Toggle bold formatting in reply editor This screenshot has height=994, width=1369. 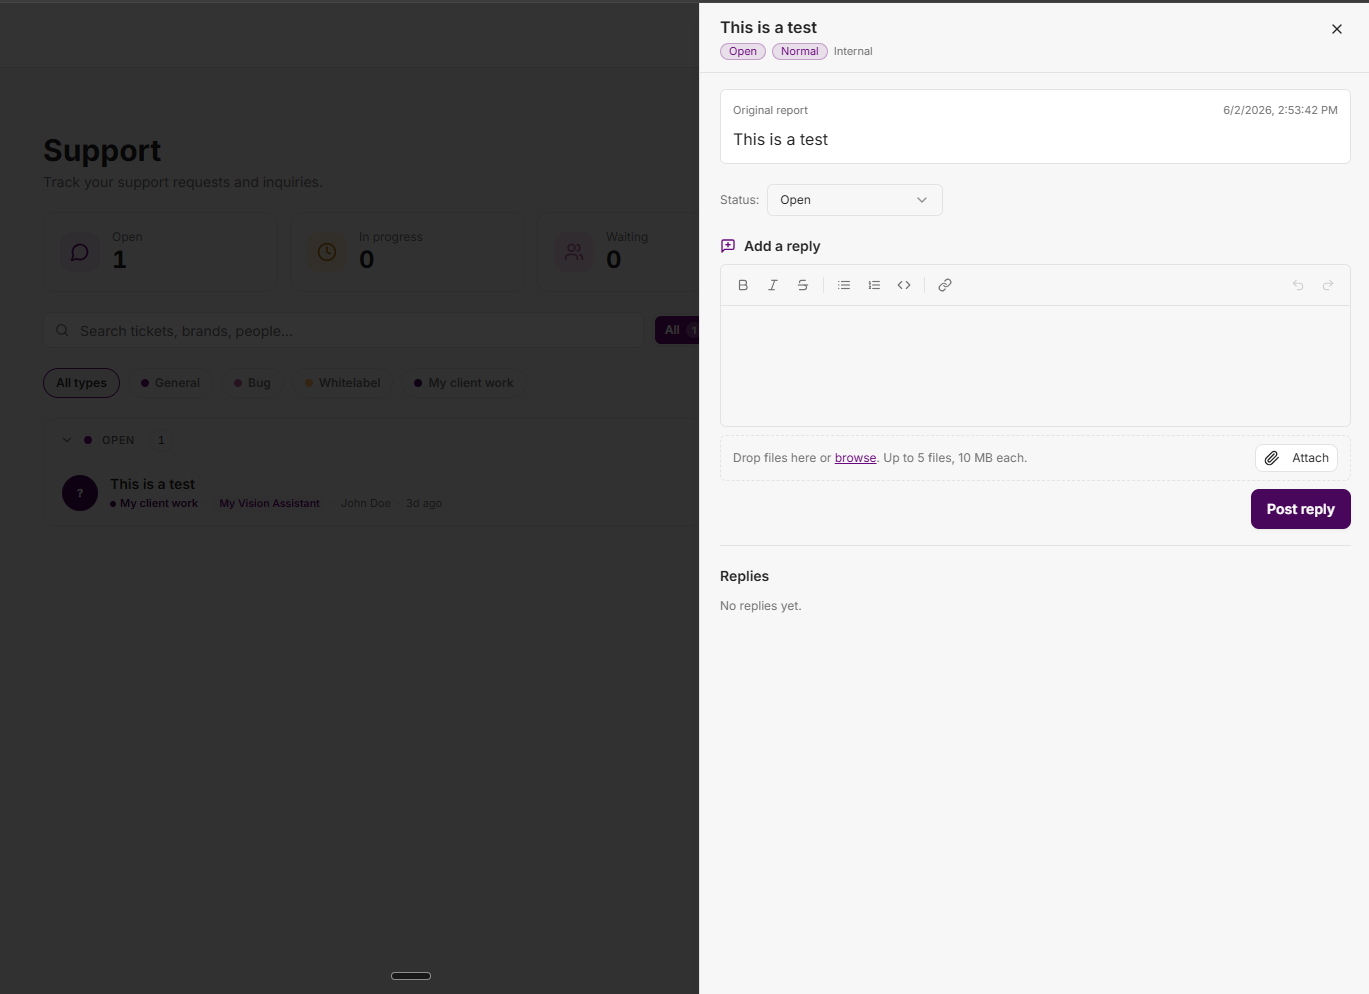pyautogui.click(x=743, y=285)
